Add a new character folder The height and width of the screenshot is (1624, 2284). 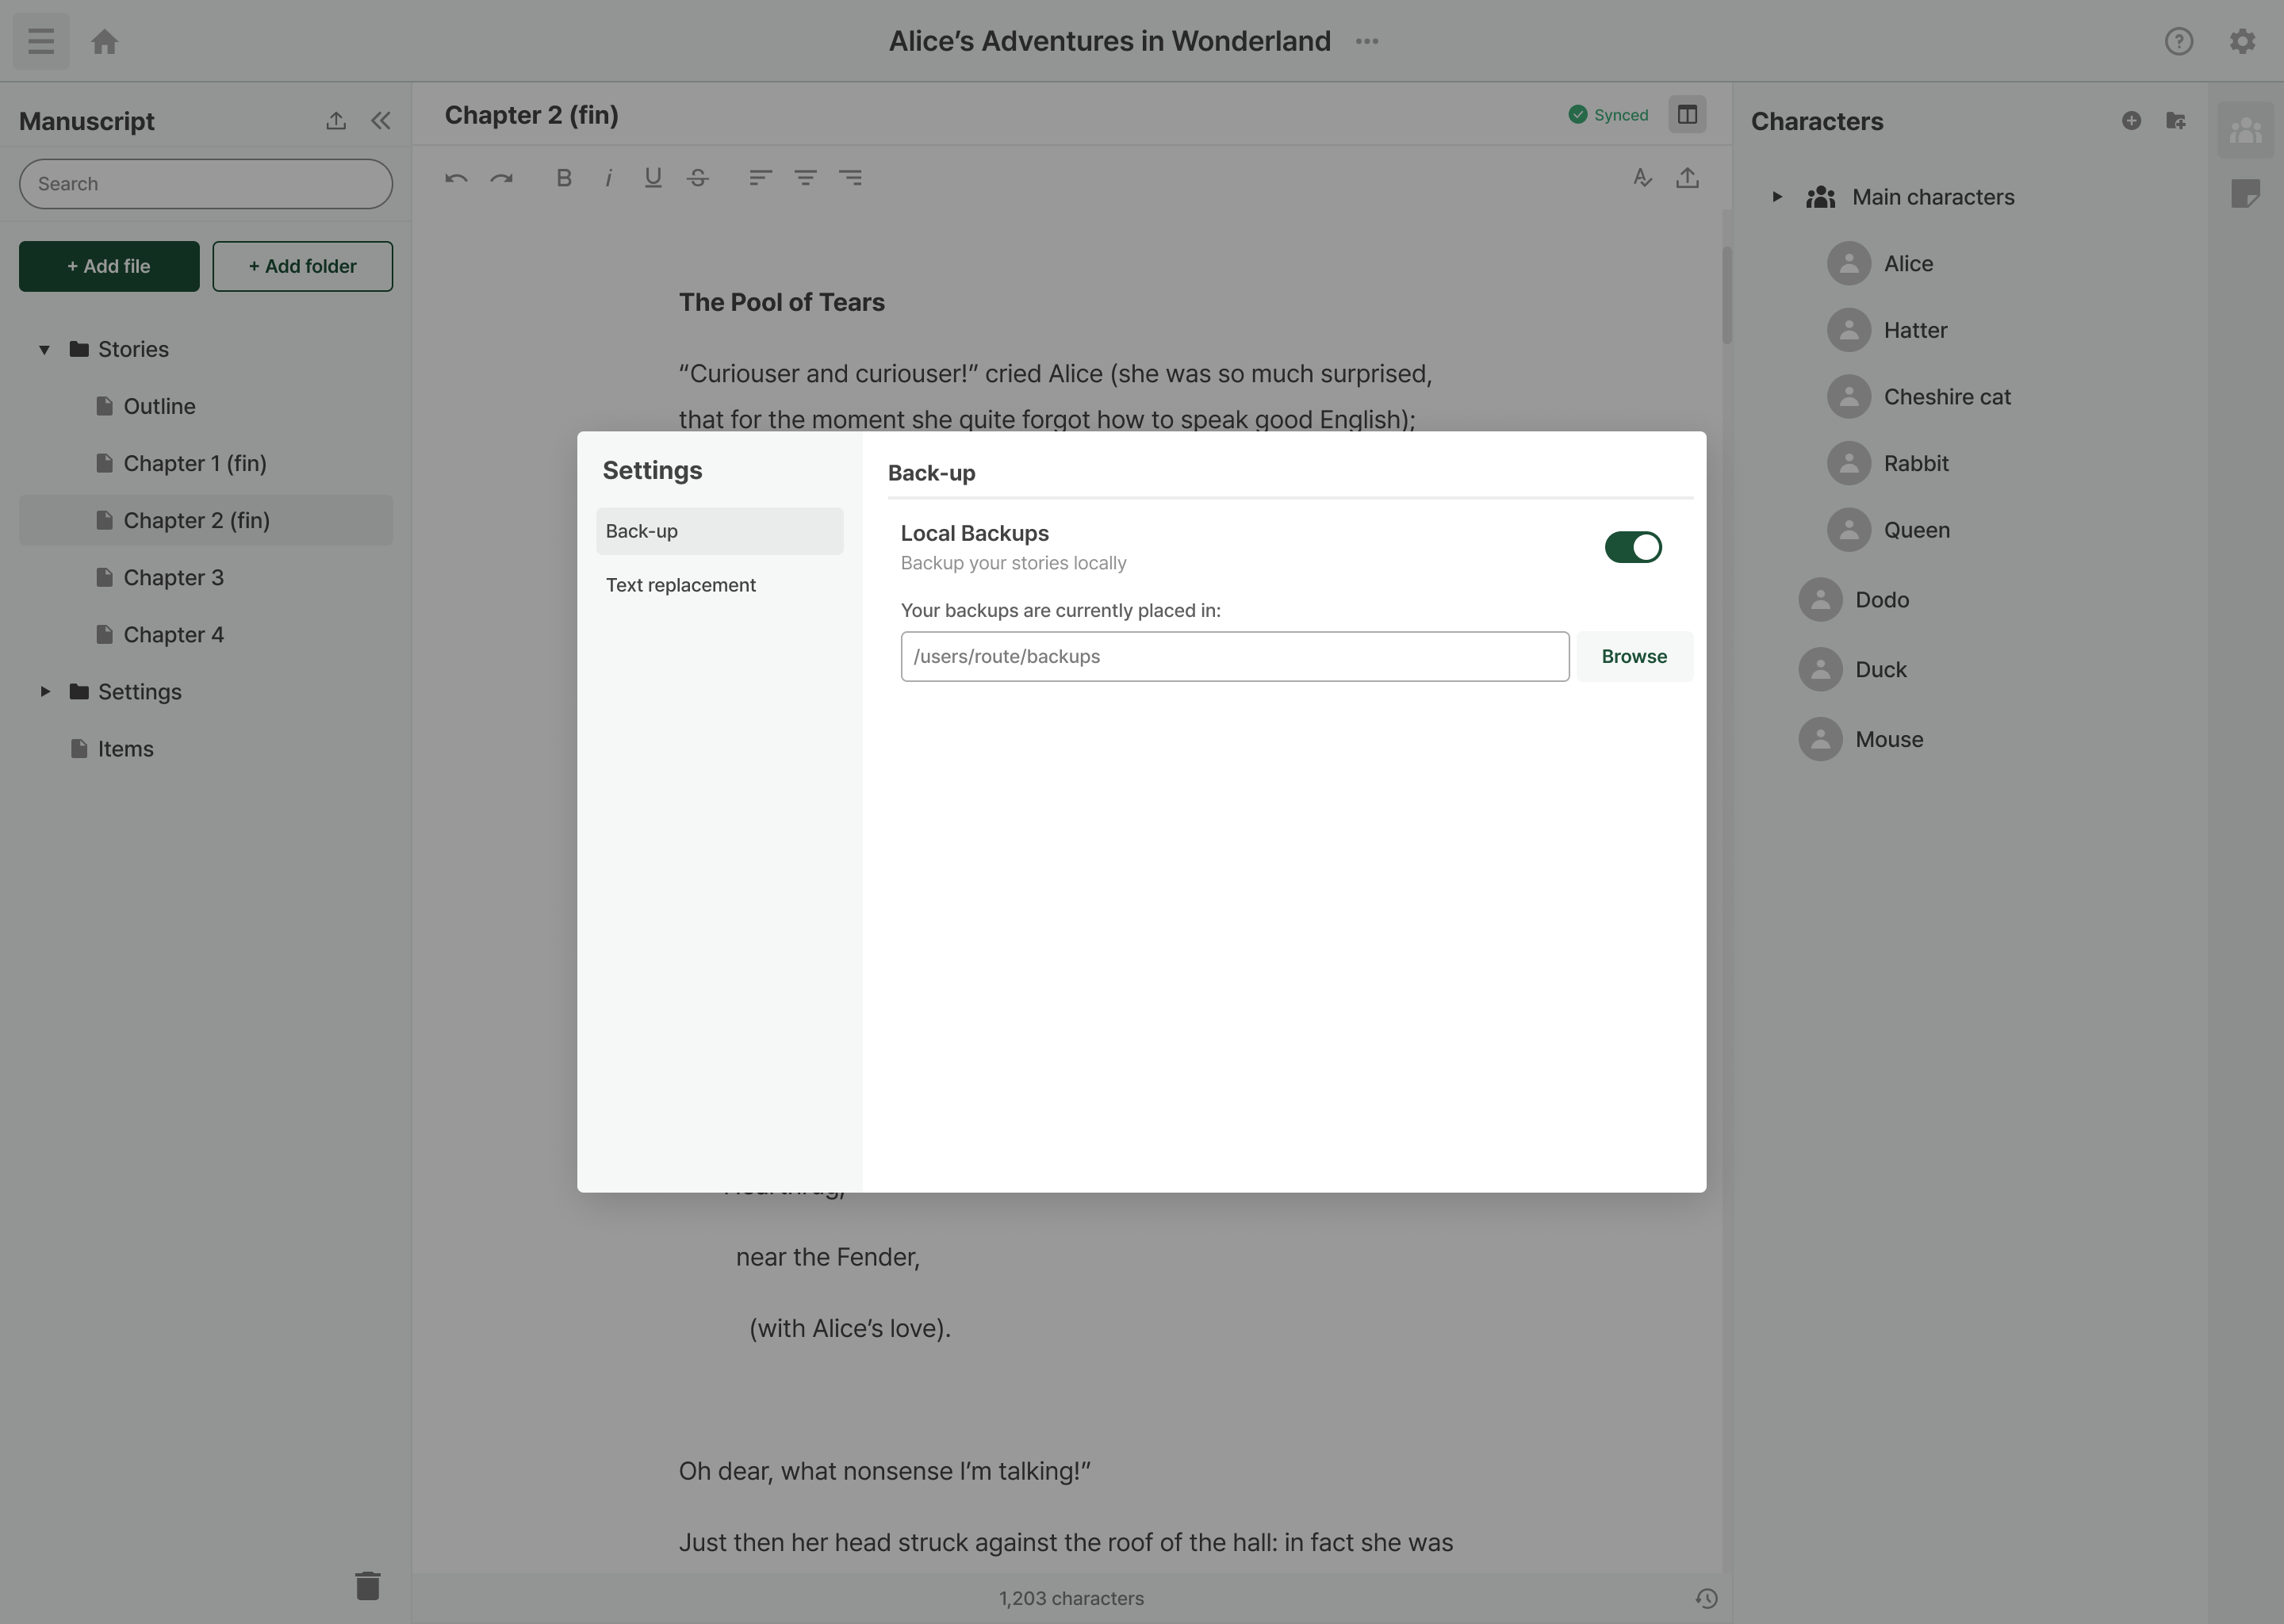(x=2175, y=121)
